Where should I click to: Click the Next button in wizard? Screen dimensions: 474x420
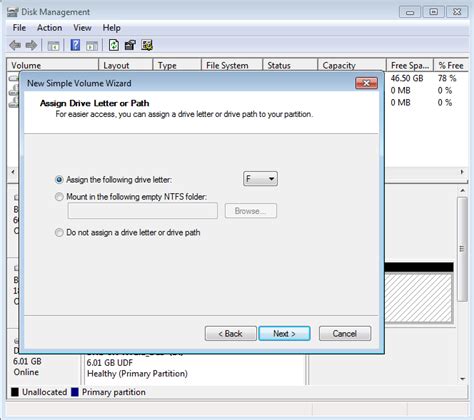[284, 333]
